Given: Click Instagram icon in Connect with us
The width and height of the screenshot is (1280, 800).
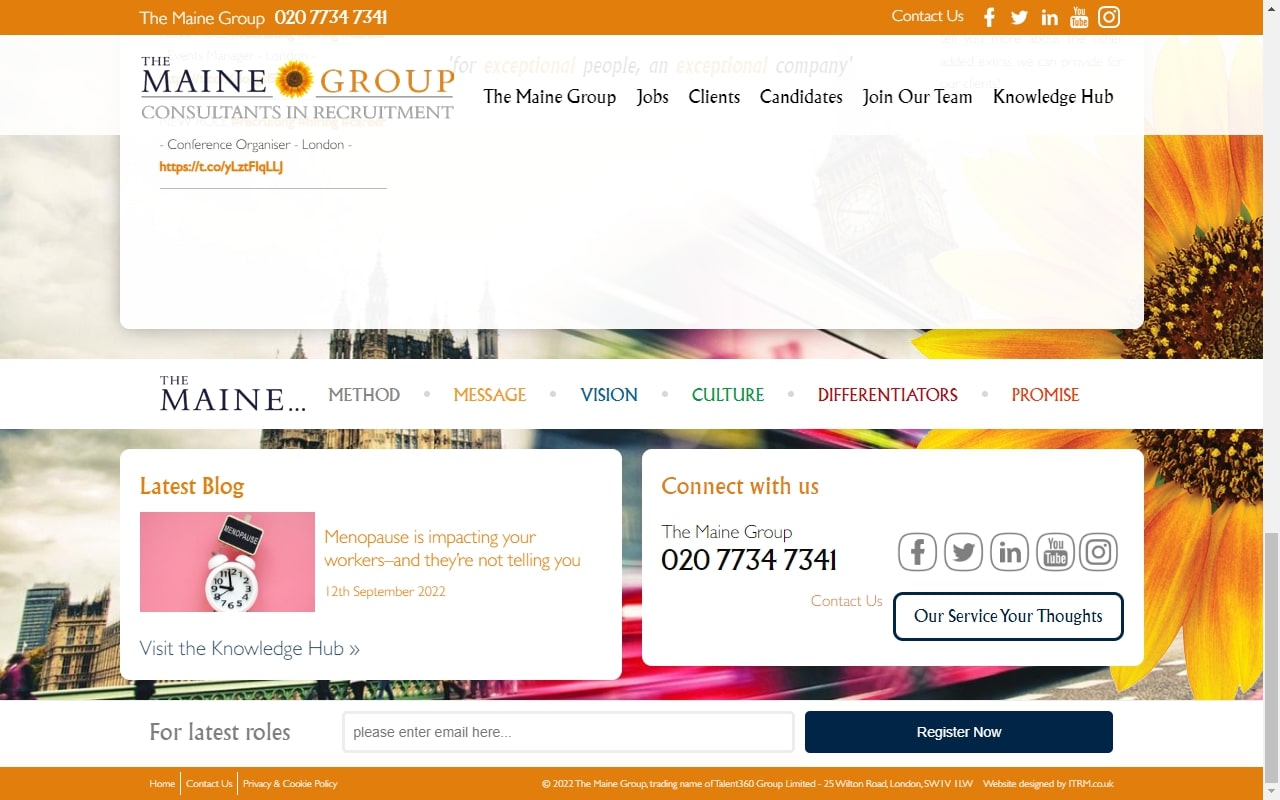Looking at the screenshot, I should coord(1098,552).
